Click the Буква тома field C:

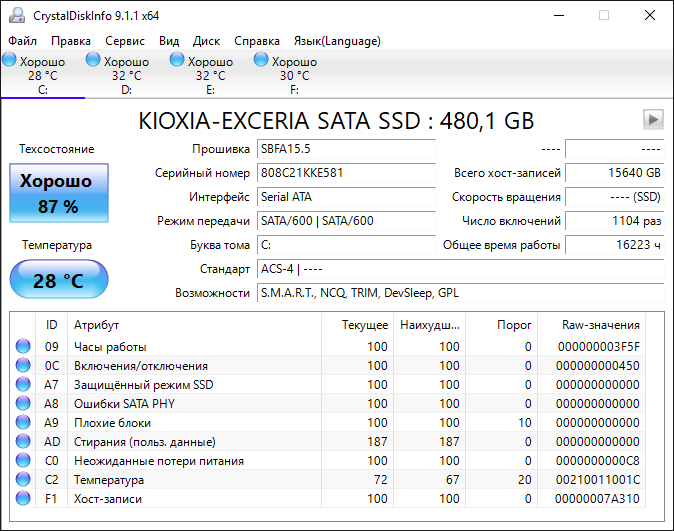point(346,245)
